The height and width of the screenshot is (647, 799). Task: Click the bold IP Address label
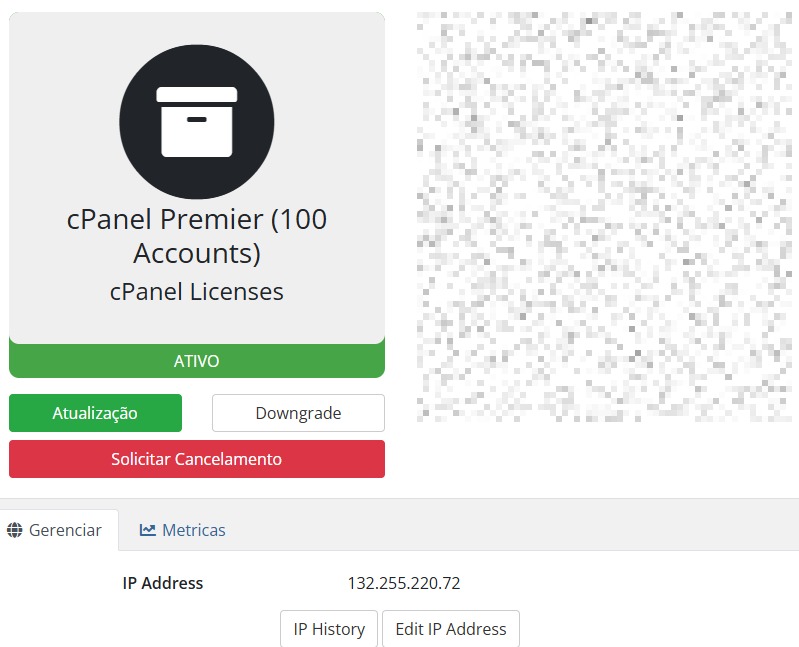pos(162,583)
